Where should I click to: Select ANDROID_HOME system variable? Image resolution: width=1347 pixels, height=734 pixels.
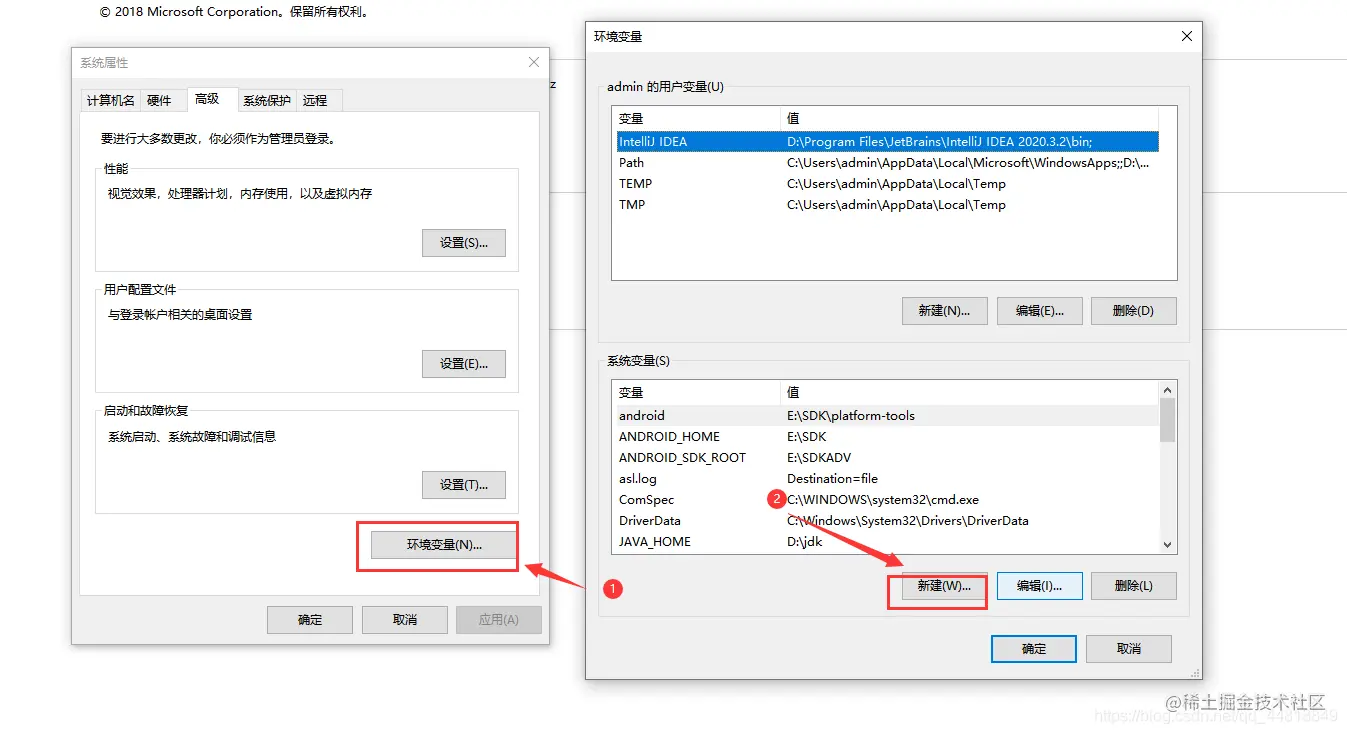pos(887,437)
